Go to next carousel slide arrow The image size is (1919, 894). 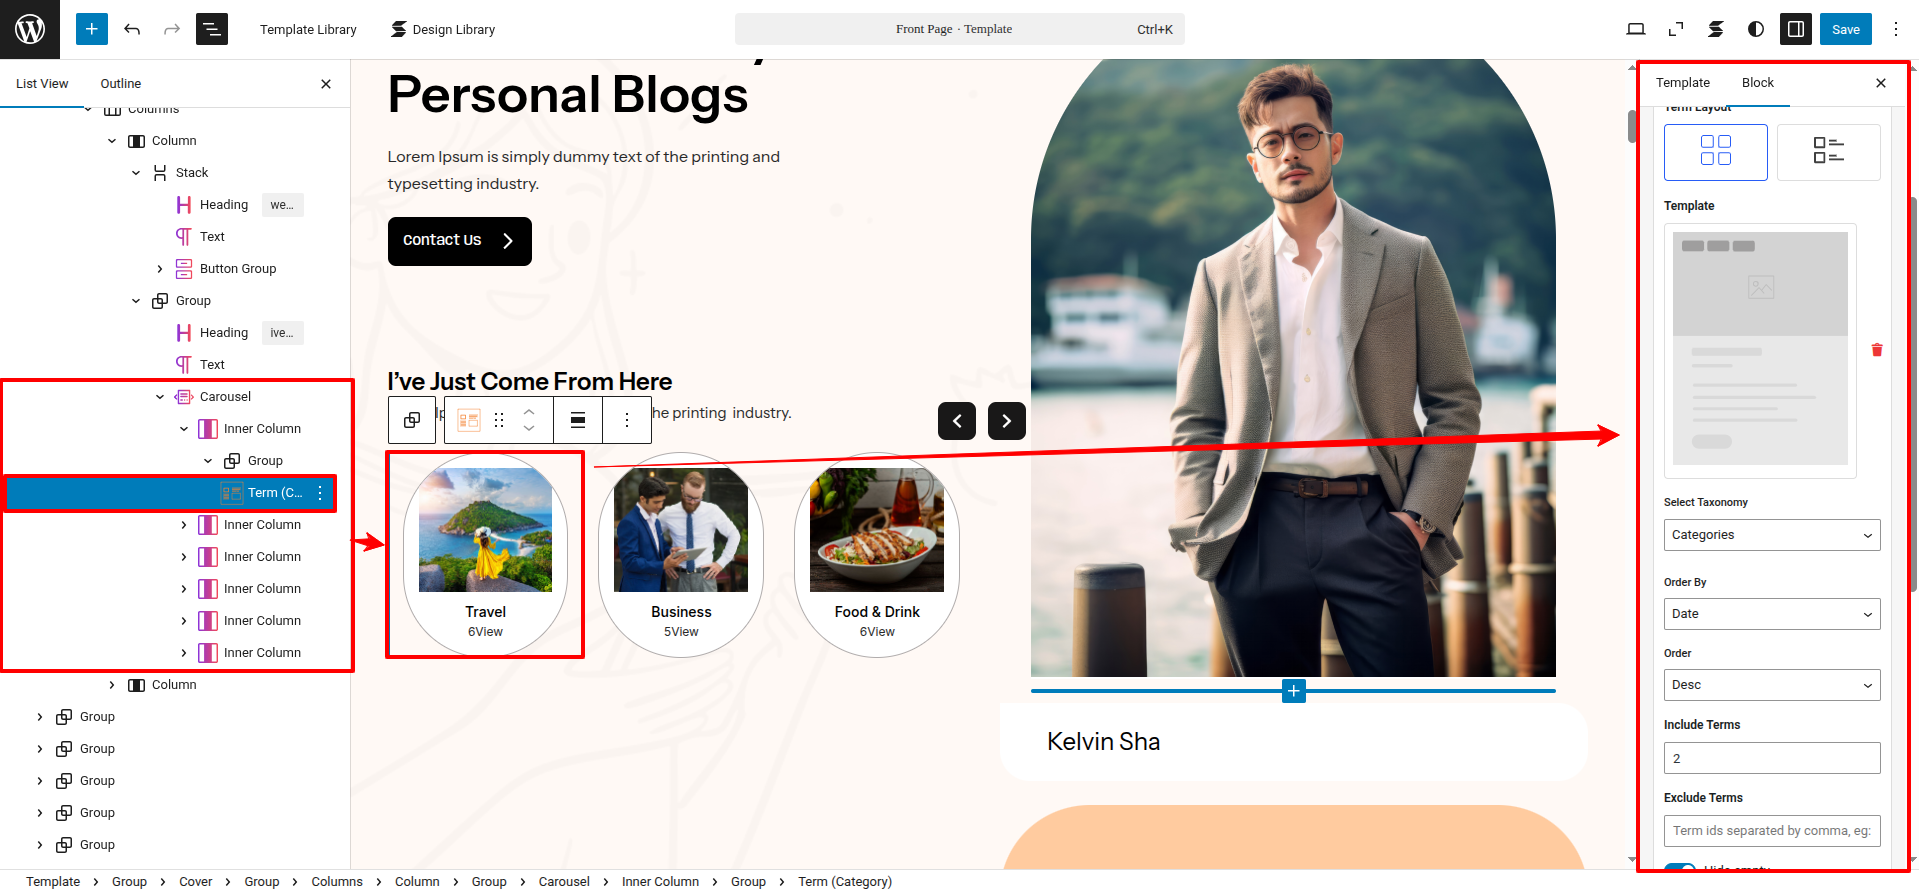point(1006,421)
